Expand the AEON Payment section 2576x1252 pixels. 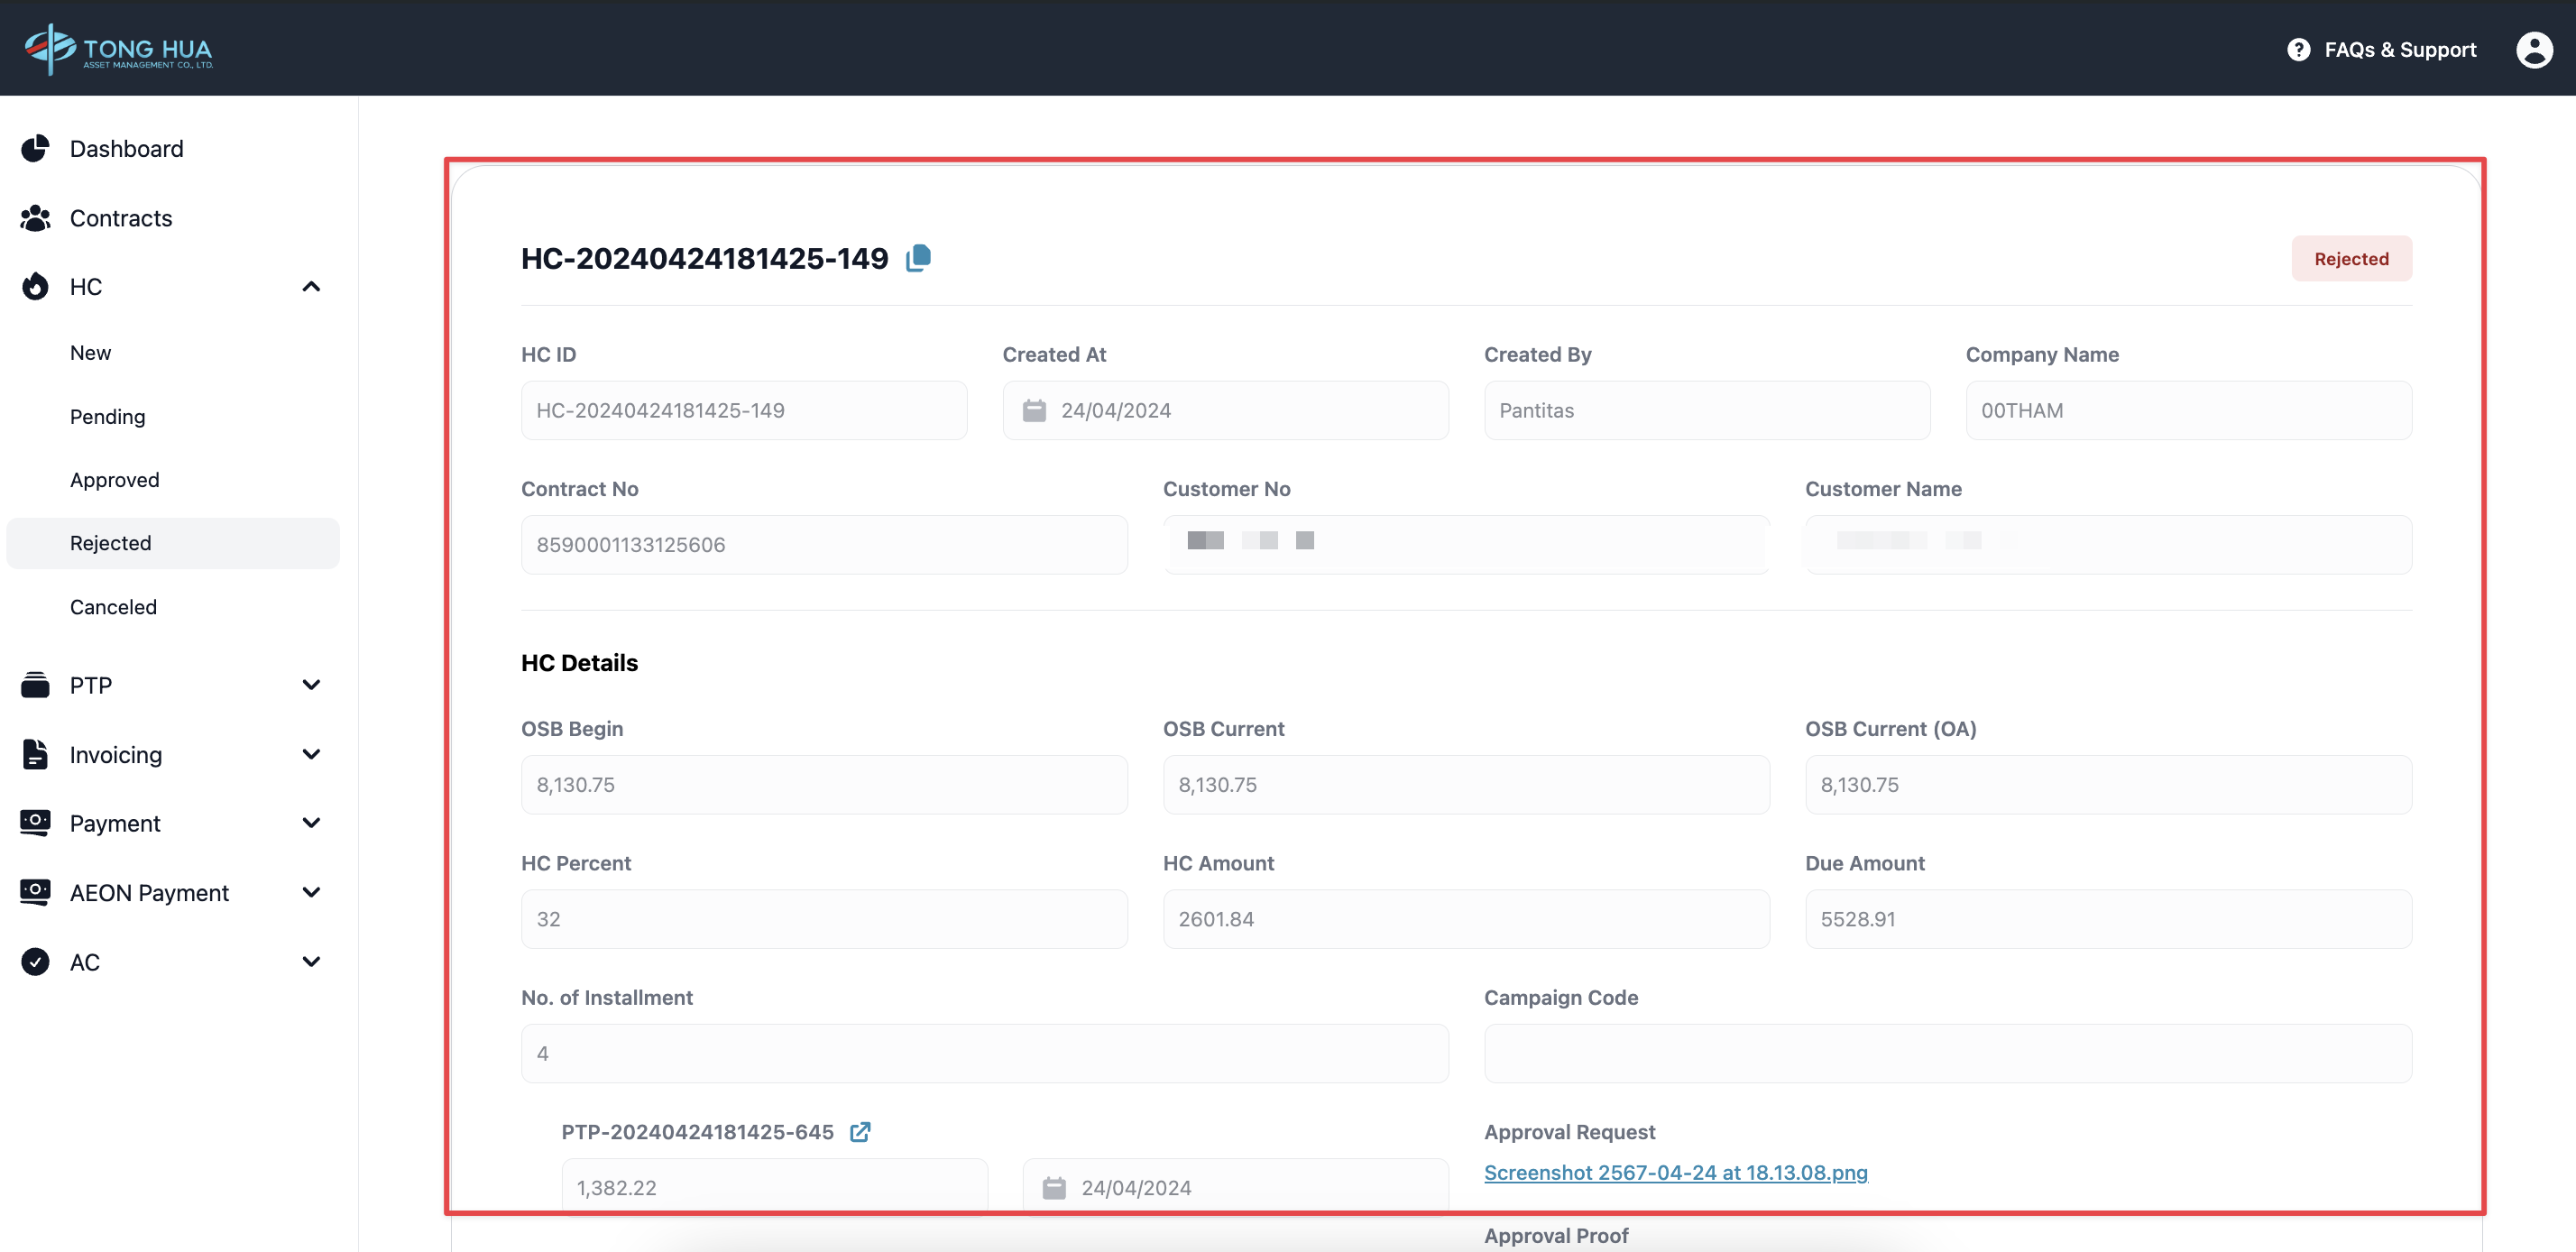click(311, 892)
